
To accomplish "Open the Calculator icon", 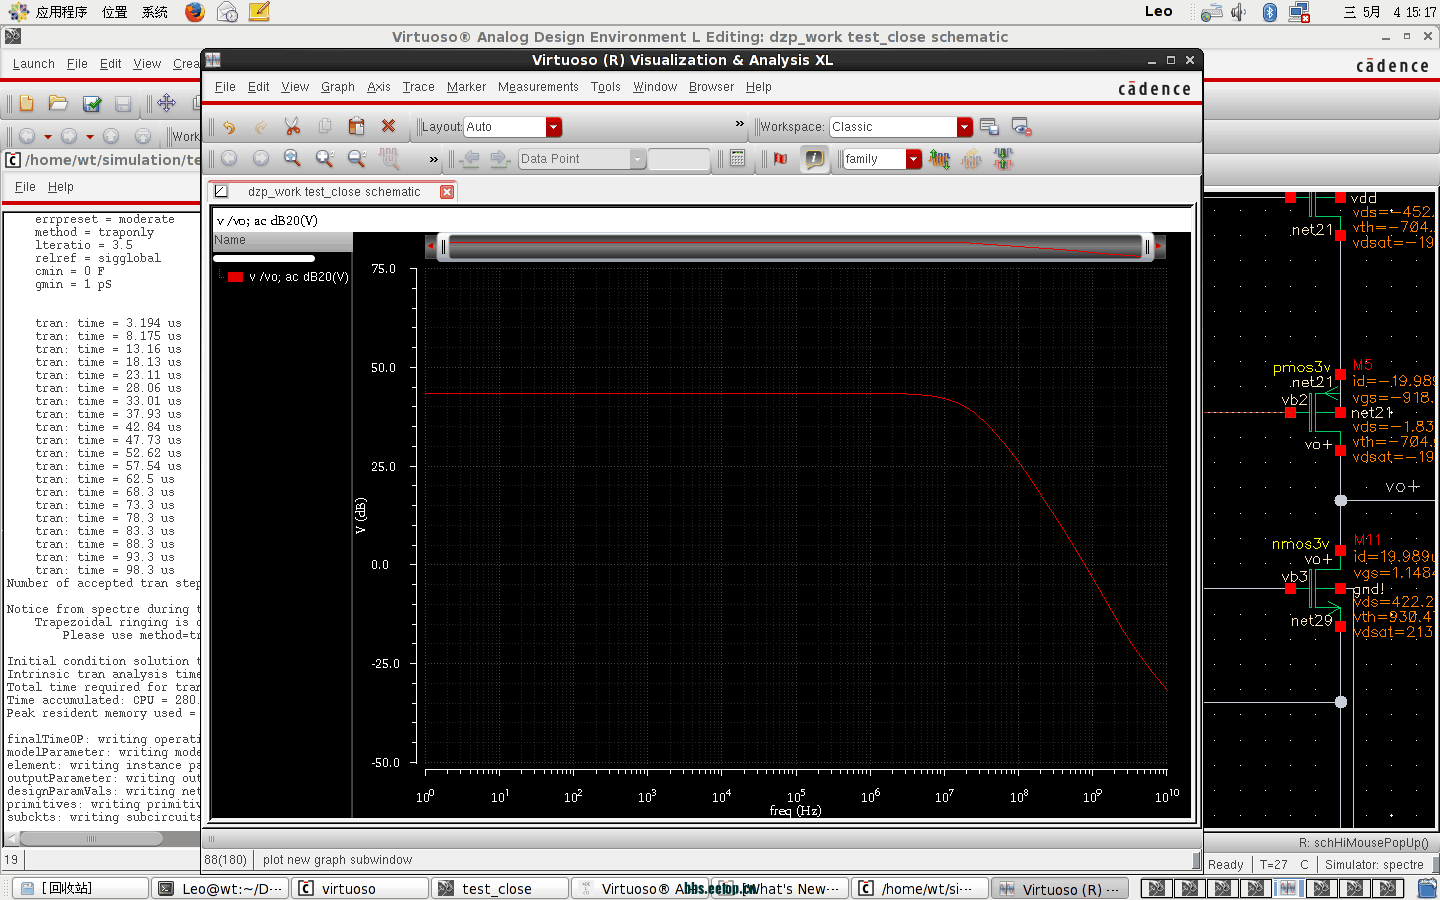I will point(737,158).
